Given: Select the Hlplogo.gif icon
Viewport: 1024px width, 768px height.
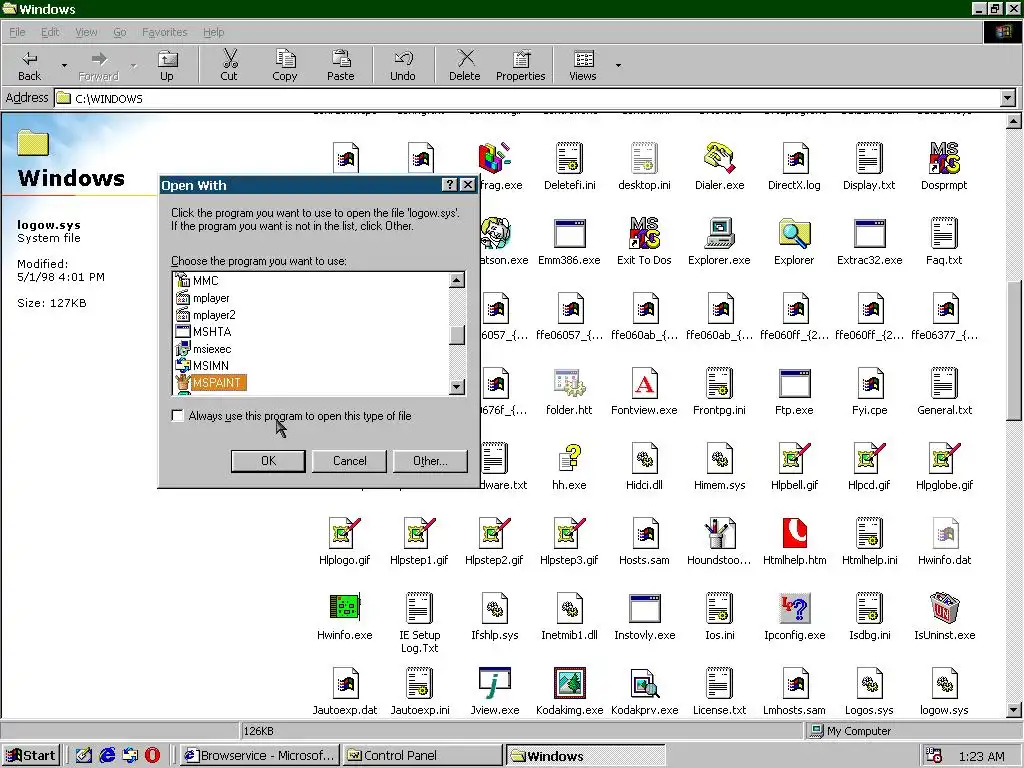Looking at the screenshot, I should point(344,533).
